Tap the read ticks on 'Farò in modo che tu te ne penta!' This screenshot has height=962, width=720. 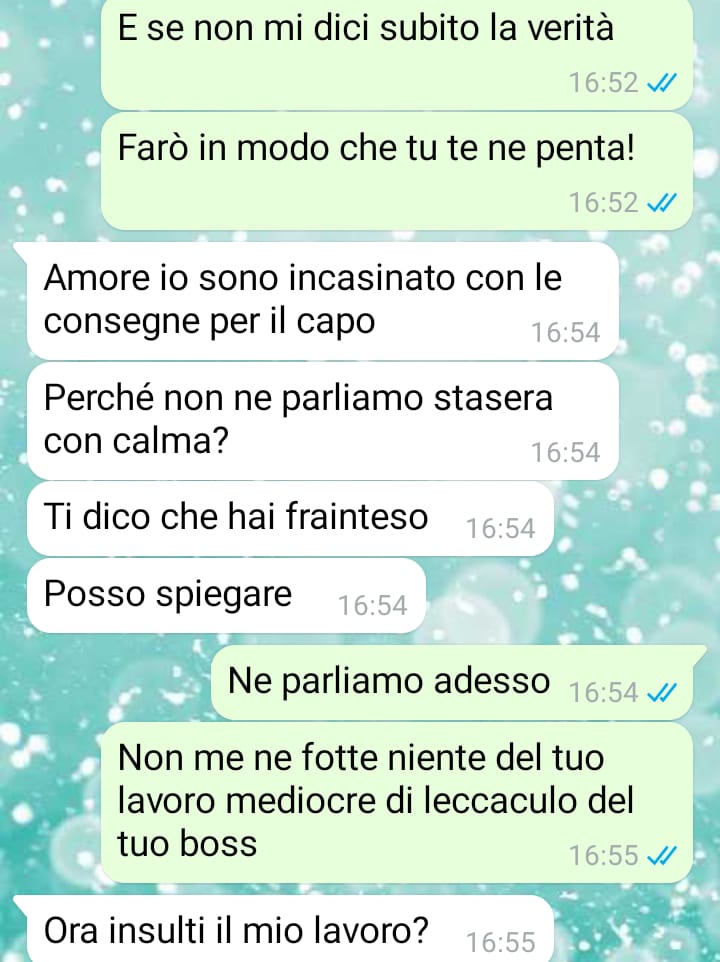pyautogui.click(x=662, y=202)
